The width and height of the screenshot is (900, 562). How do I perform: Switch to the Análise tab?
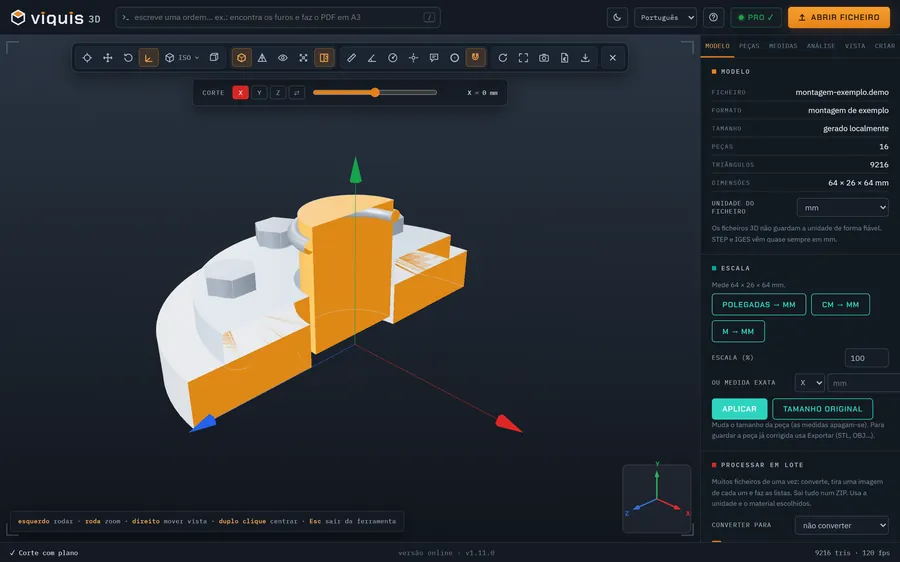pos(821,46)
